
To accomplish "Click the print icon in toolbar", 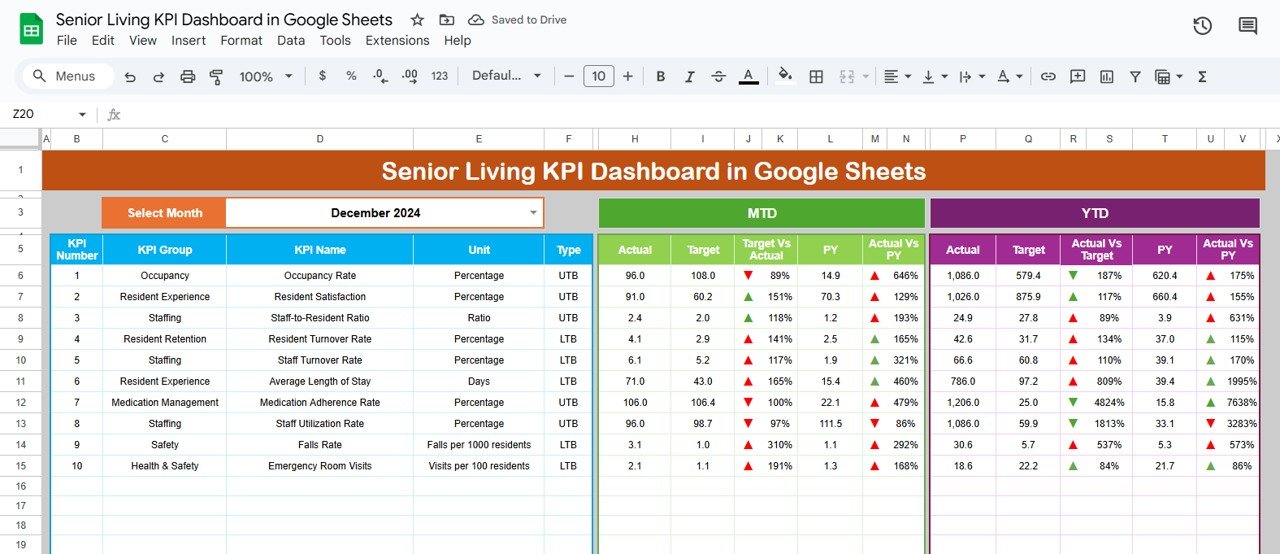I will (x=187, y=77).
